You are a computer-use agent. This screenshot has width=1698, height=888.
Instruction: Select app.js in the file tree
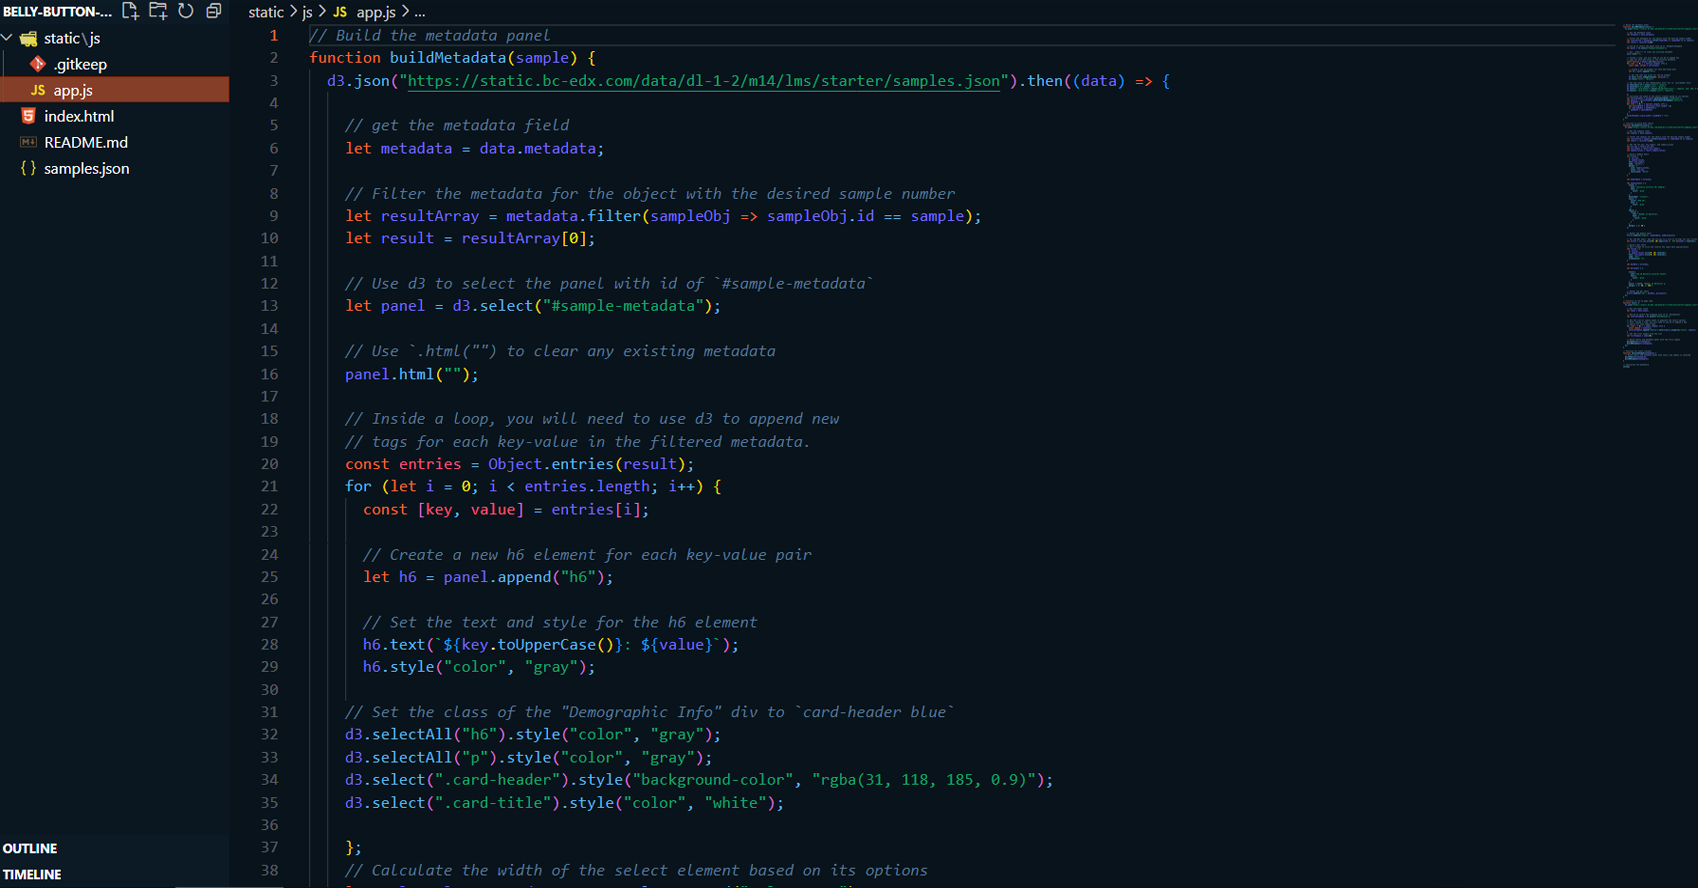73,90
